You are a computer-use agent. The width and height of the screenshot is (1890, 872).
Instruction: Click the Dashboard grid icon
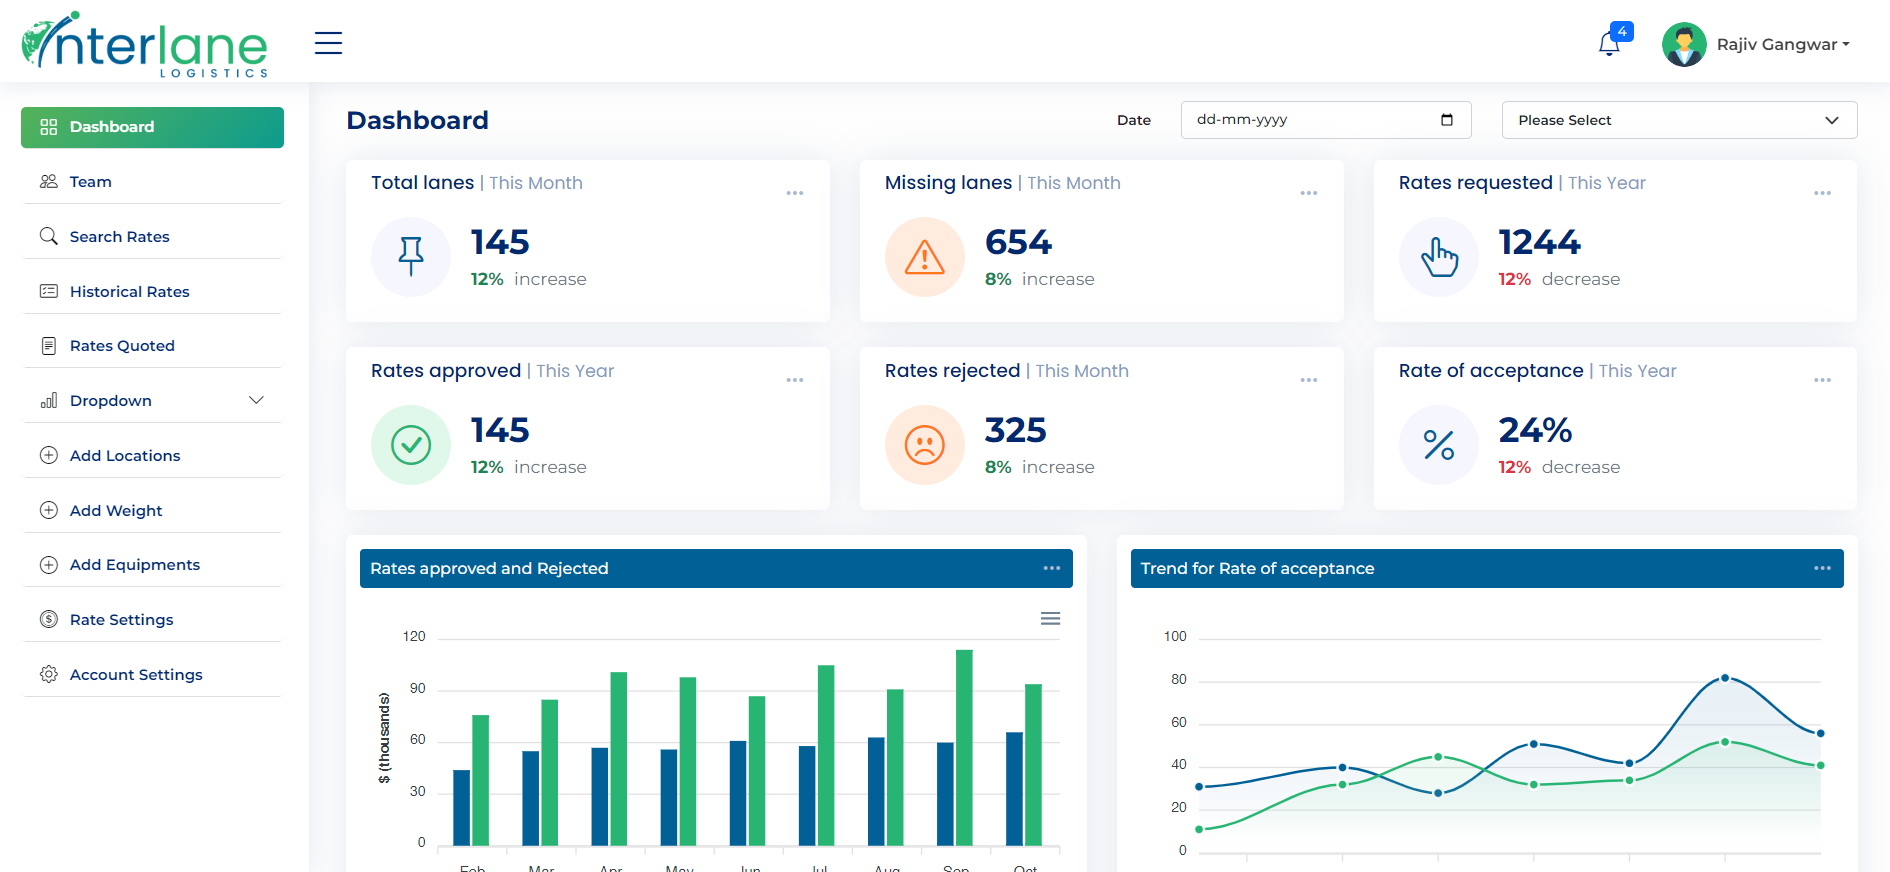coord(48,127)
